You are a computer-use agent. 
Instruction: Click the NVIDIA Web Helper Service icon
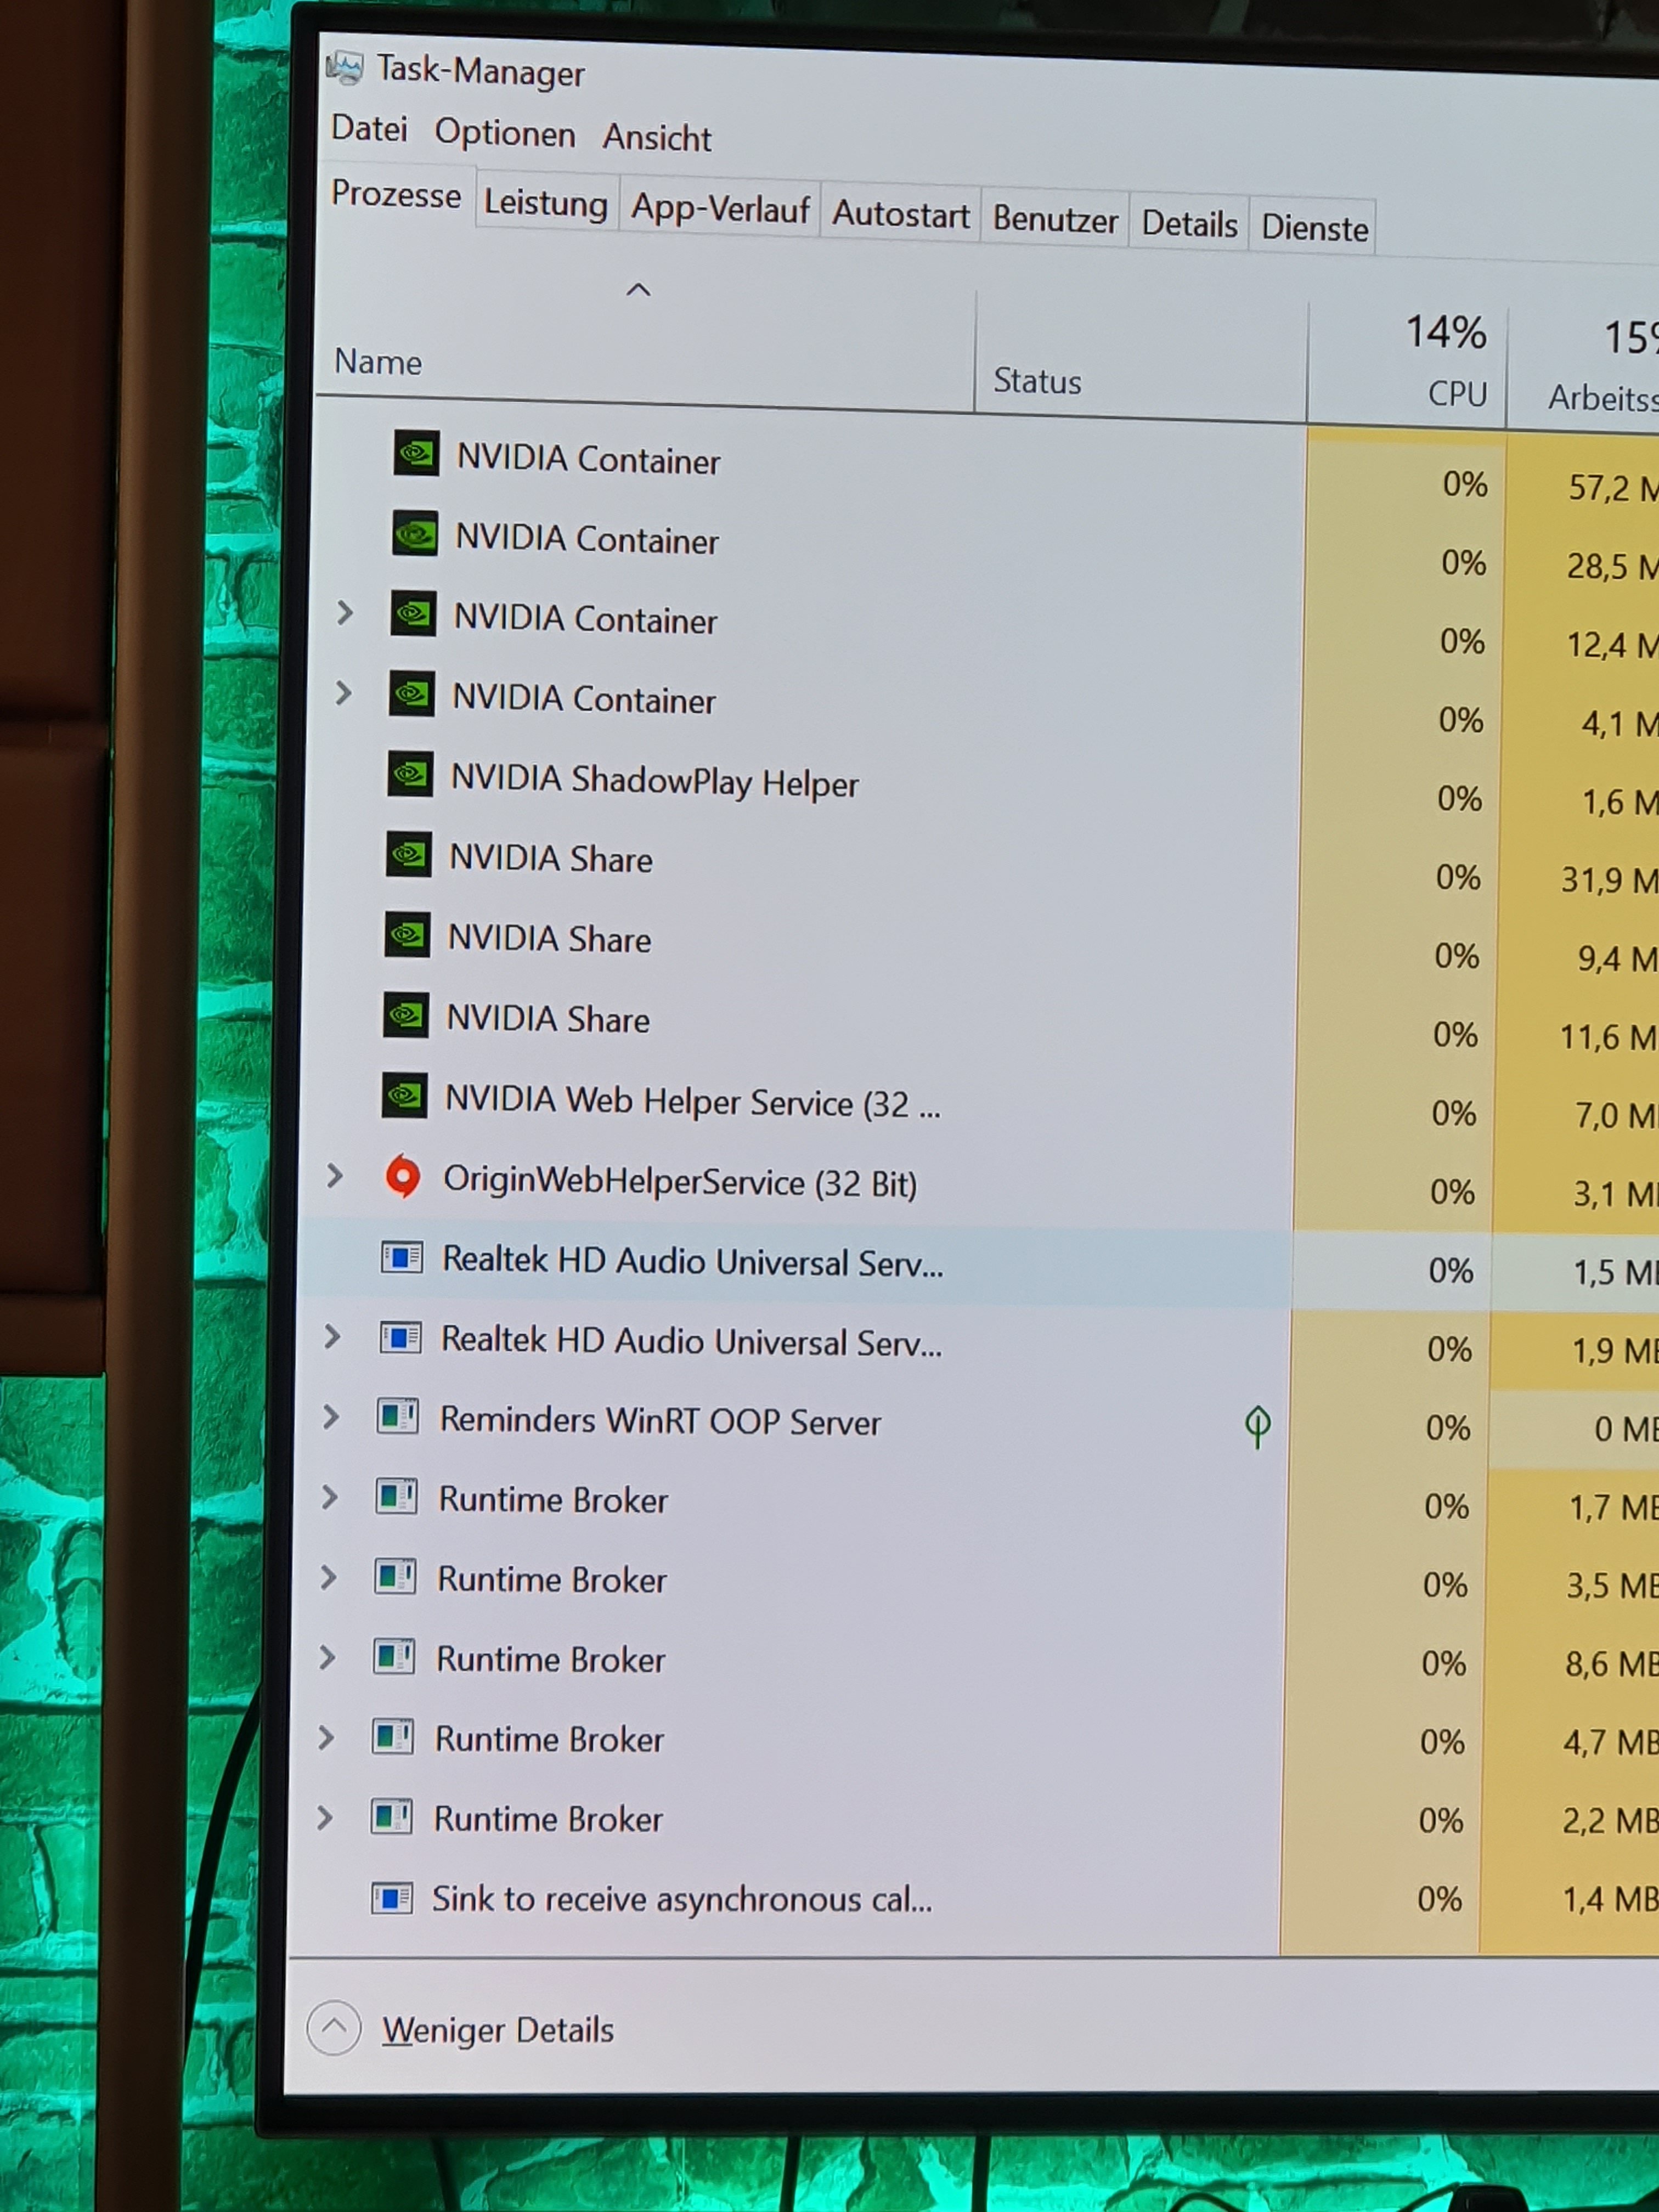pos(405,1096)
